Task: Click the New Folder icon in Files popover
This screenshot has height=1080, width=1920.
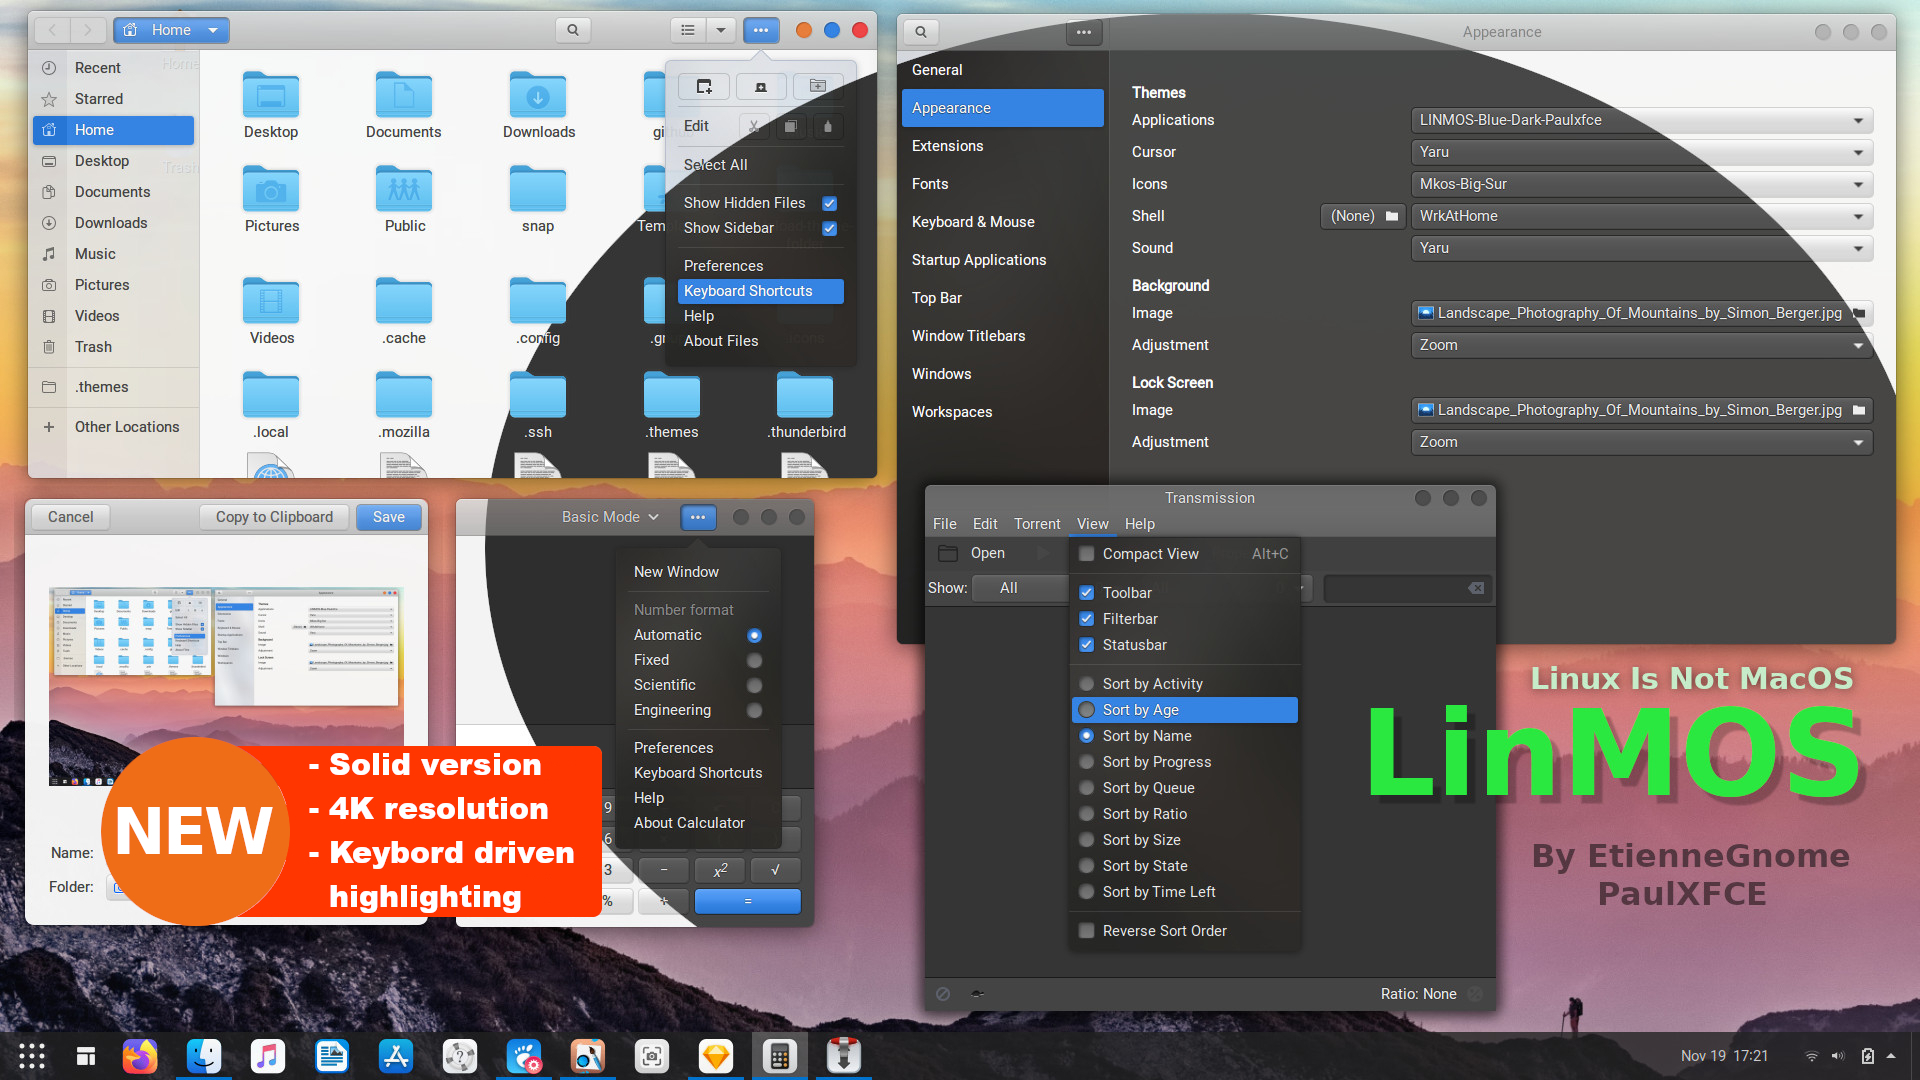Action: [x=818, y=86]
